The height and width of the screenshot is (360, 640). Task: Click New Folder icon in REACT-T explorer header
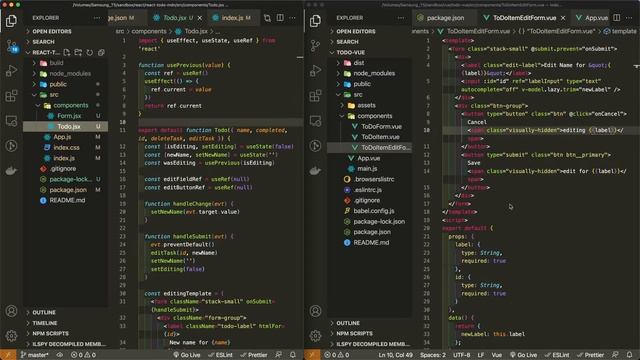pos(78,52)
